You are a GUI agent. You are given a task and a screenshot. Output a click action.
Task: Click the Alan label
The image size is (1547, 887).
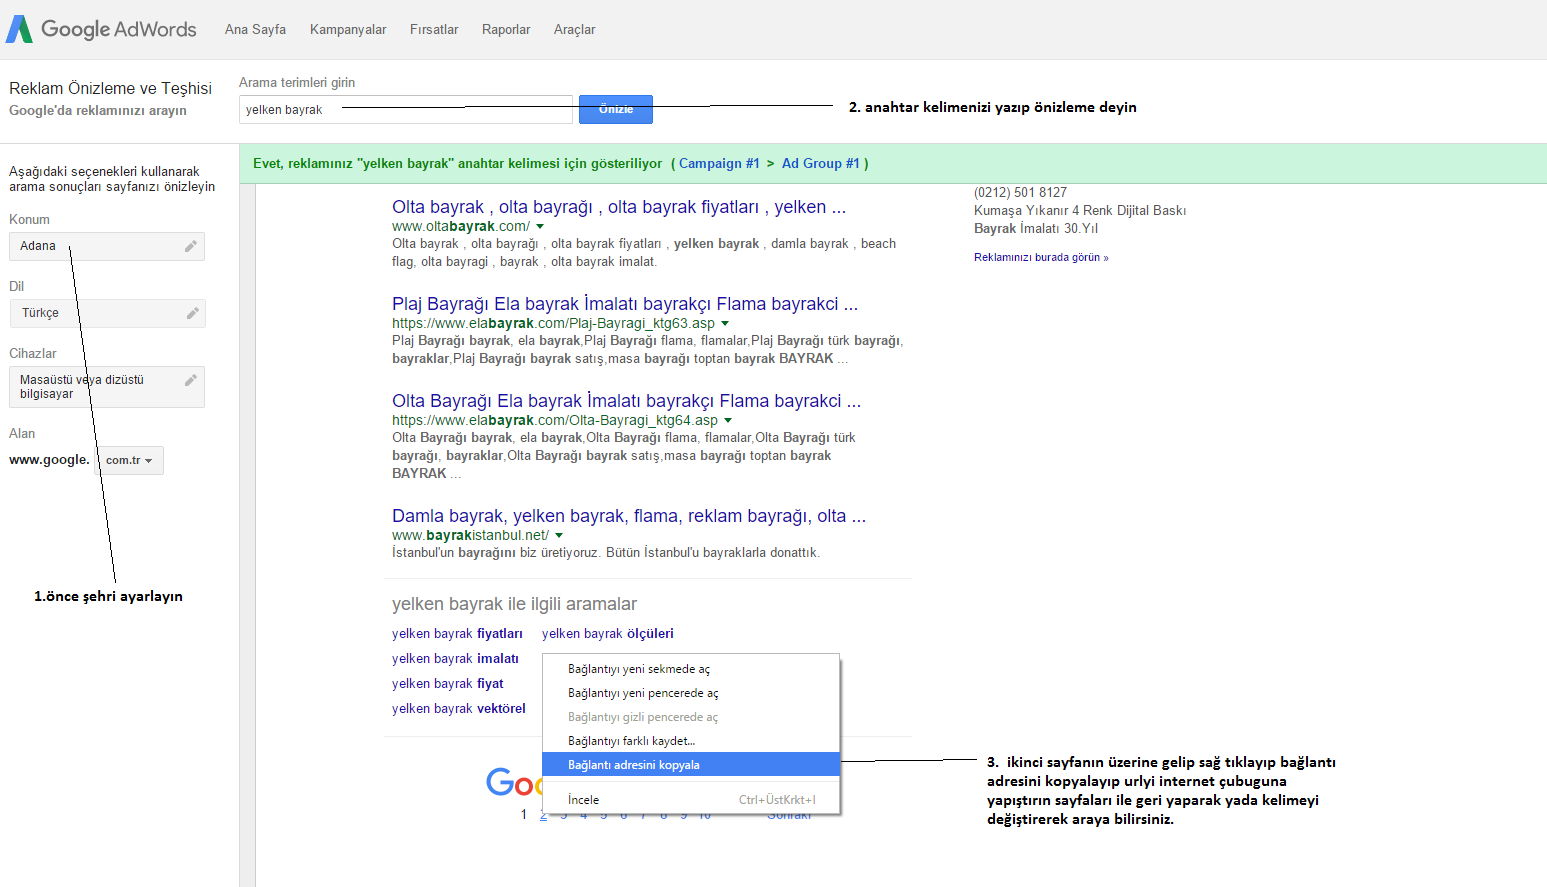(22, 434)
